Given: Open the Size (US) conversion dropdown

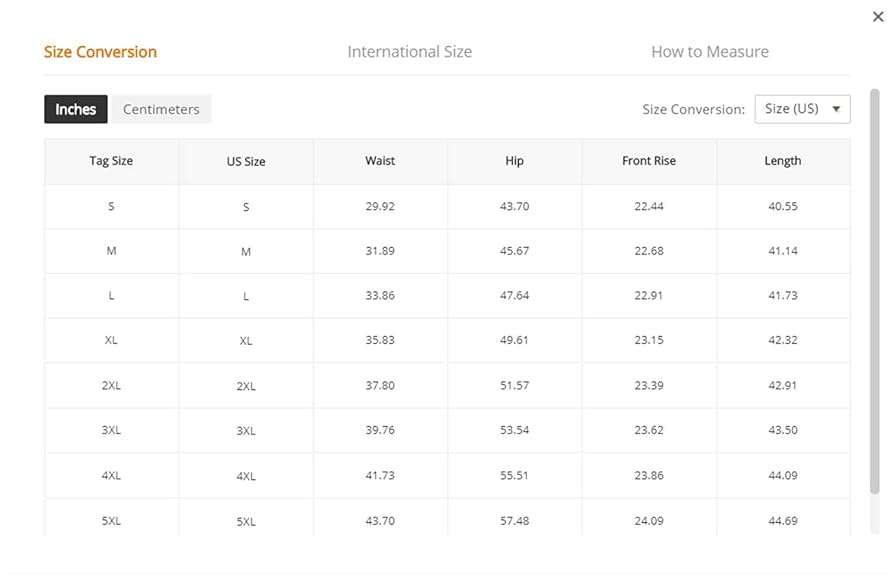Looking at the screenshot, I should click(802, 109).
